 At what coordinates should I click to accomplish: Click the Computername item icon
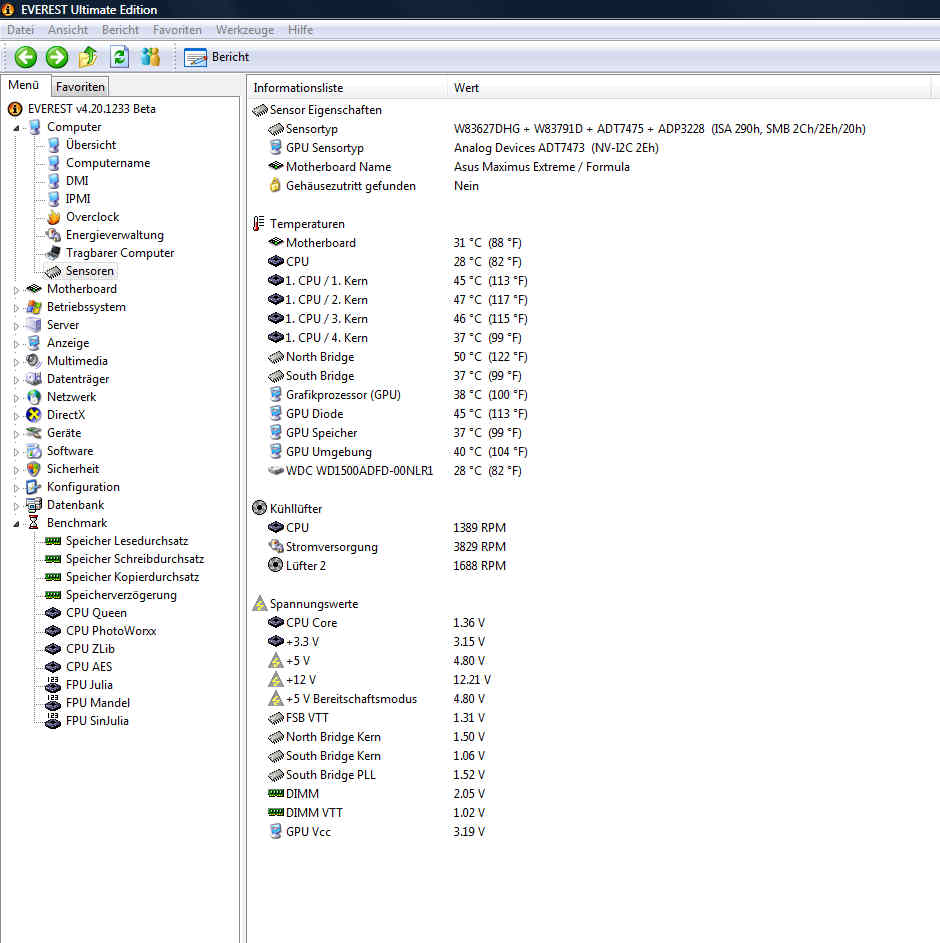tap(54, 163)
